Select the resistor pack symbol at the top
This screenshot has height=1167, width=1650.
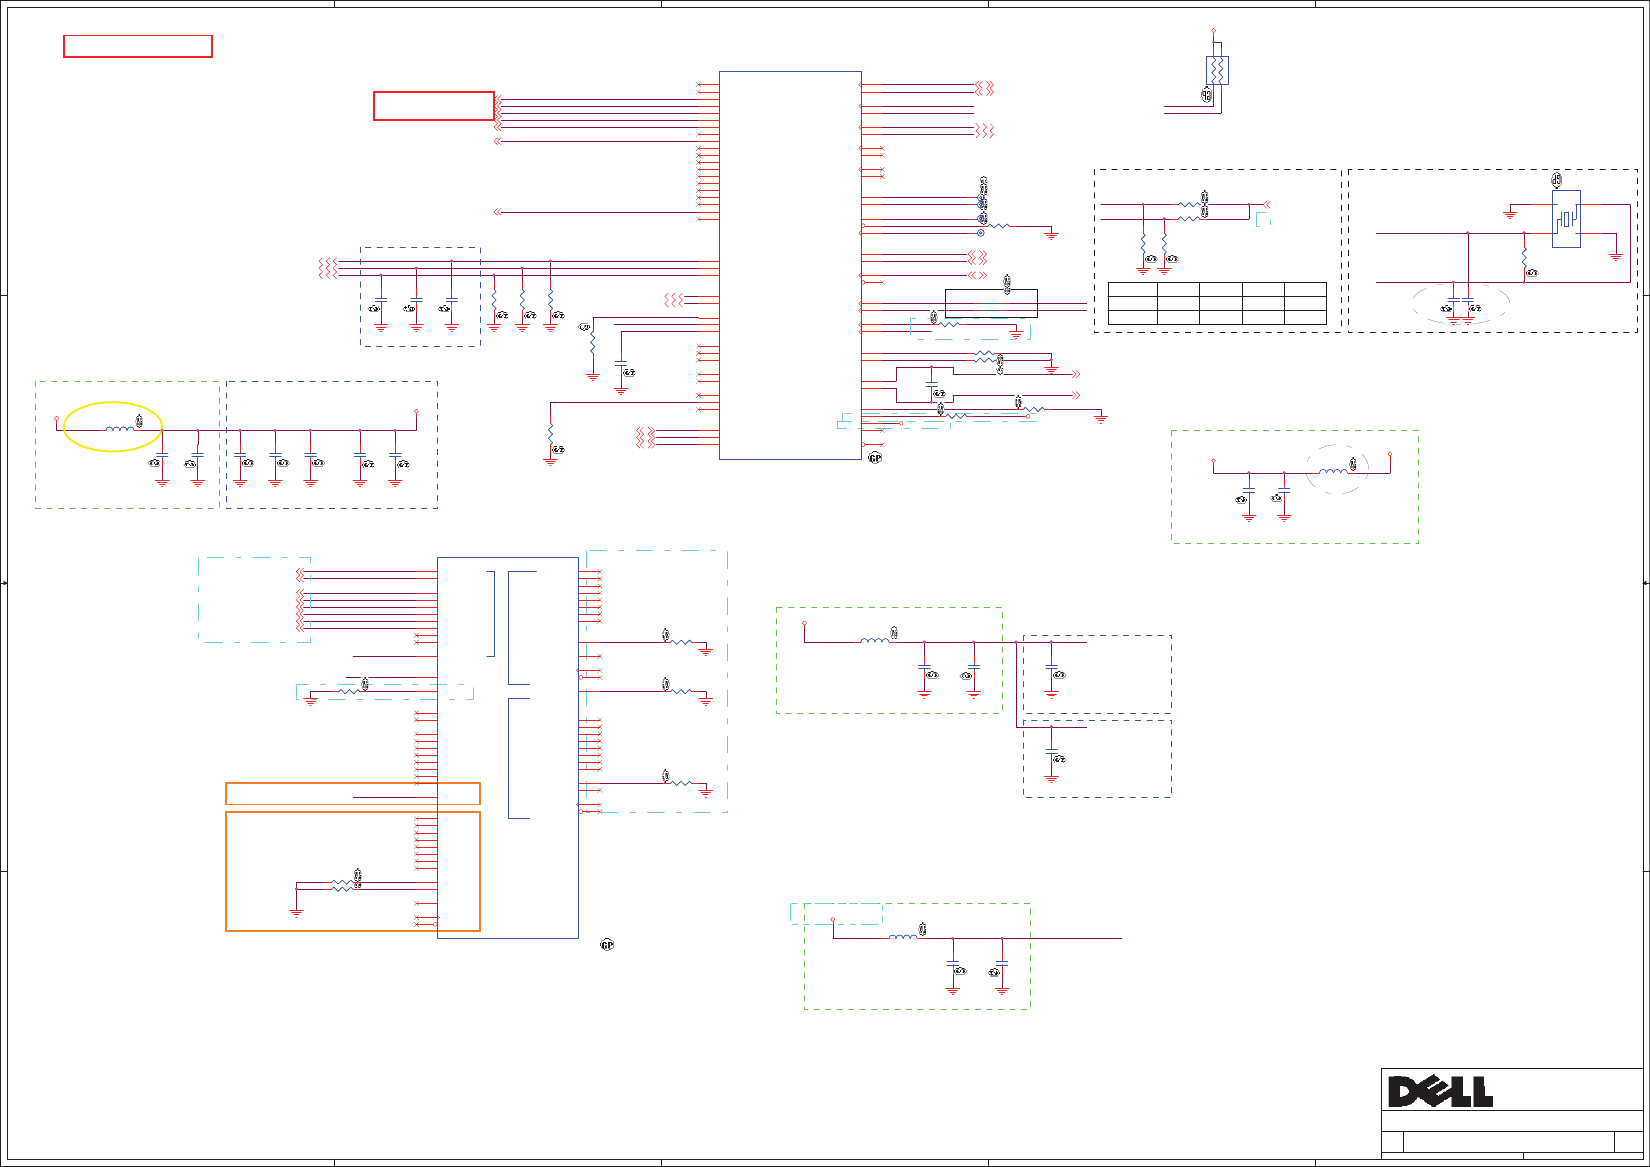[1217, 70]
